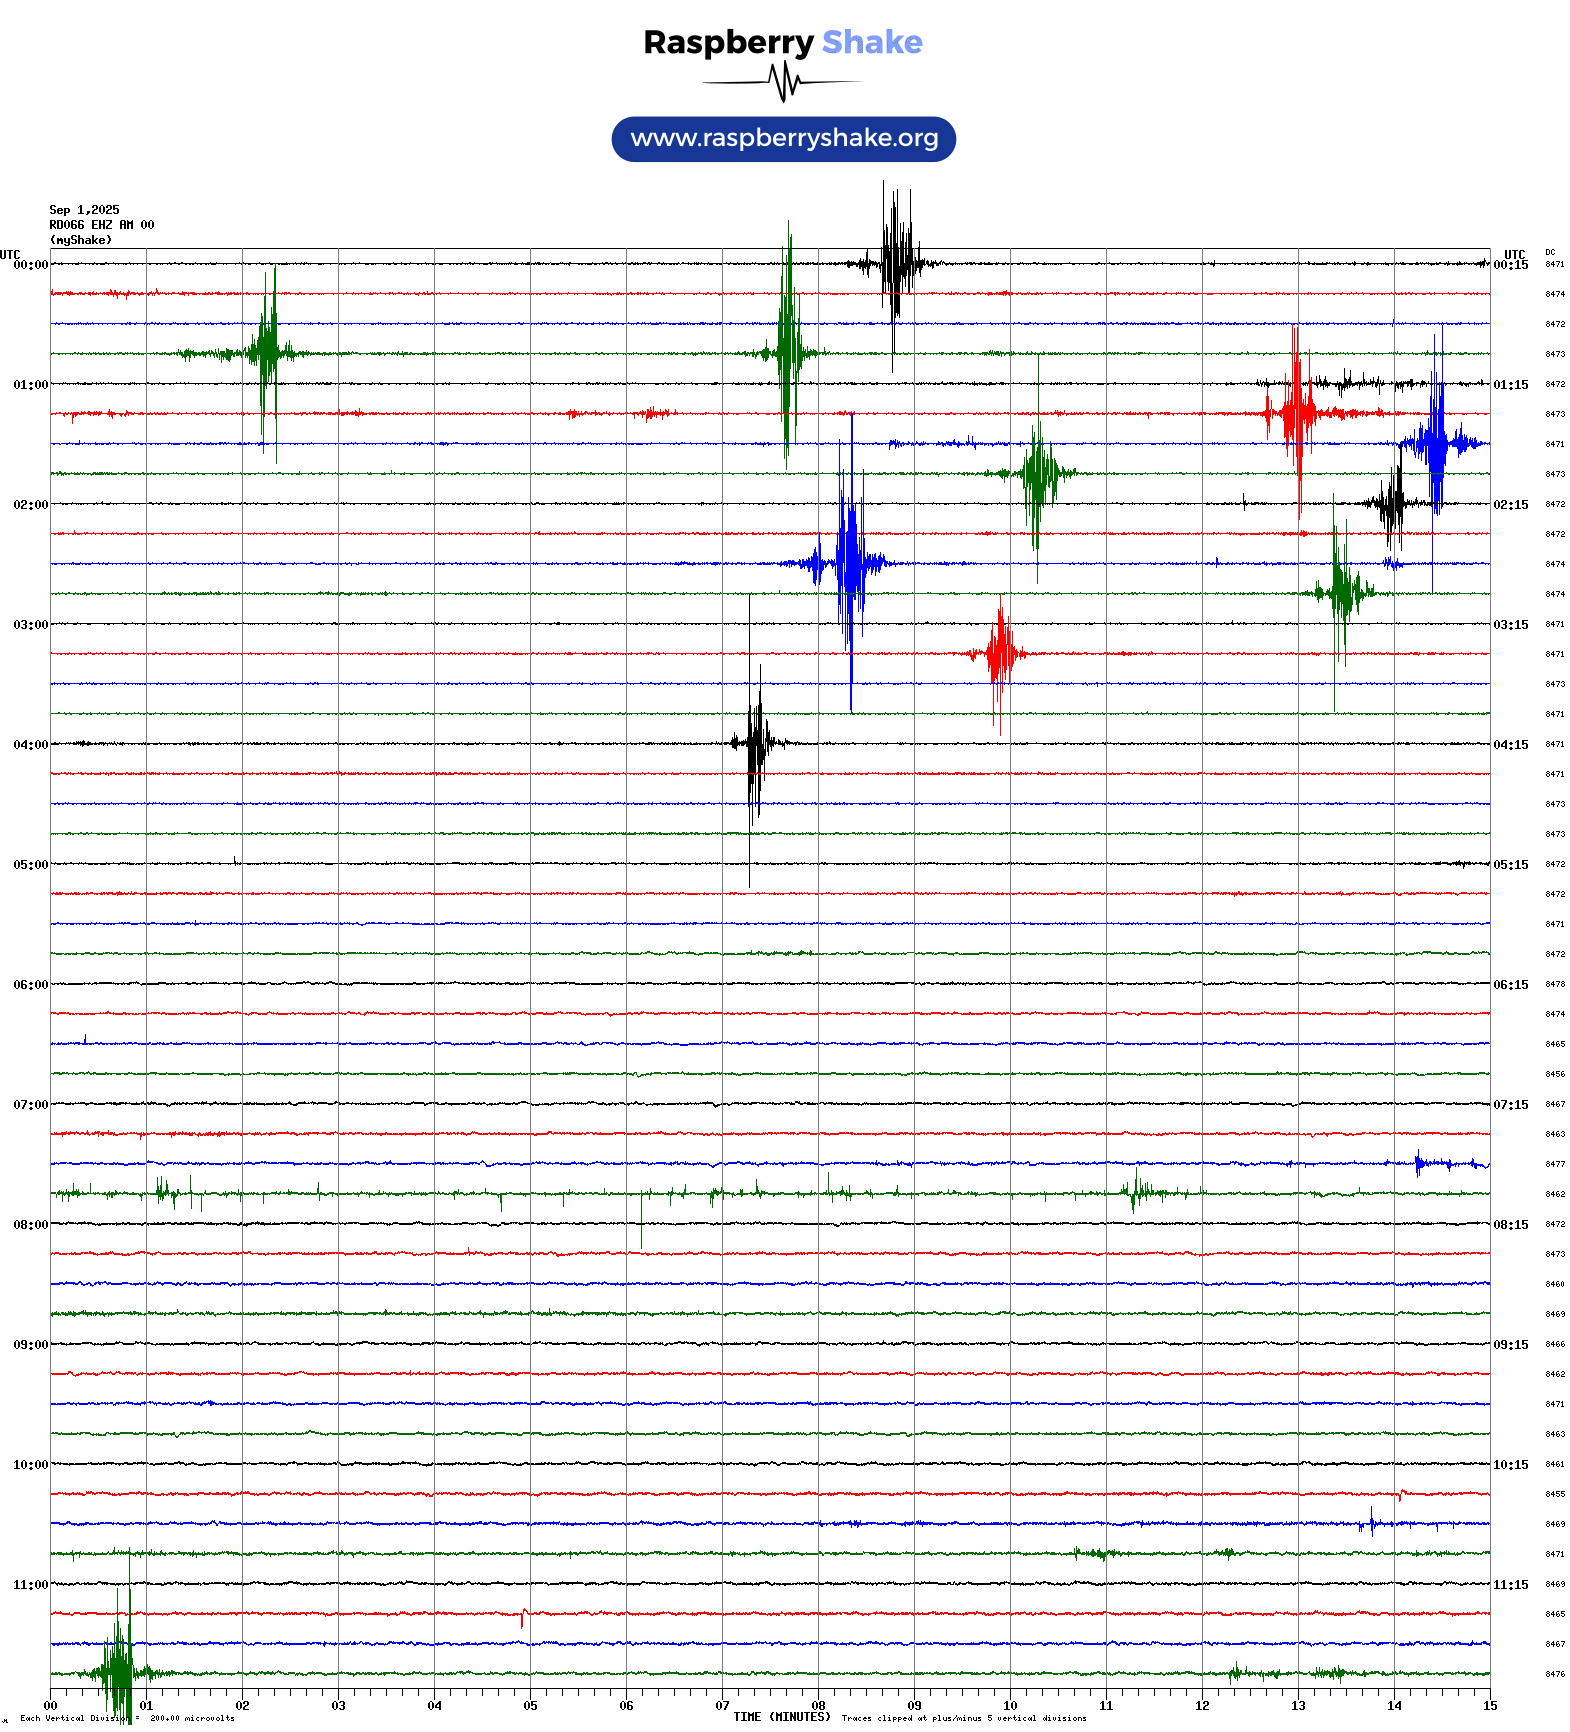Click minute 12 on the bottom axis

(1202, 1706)
